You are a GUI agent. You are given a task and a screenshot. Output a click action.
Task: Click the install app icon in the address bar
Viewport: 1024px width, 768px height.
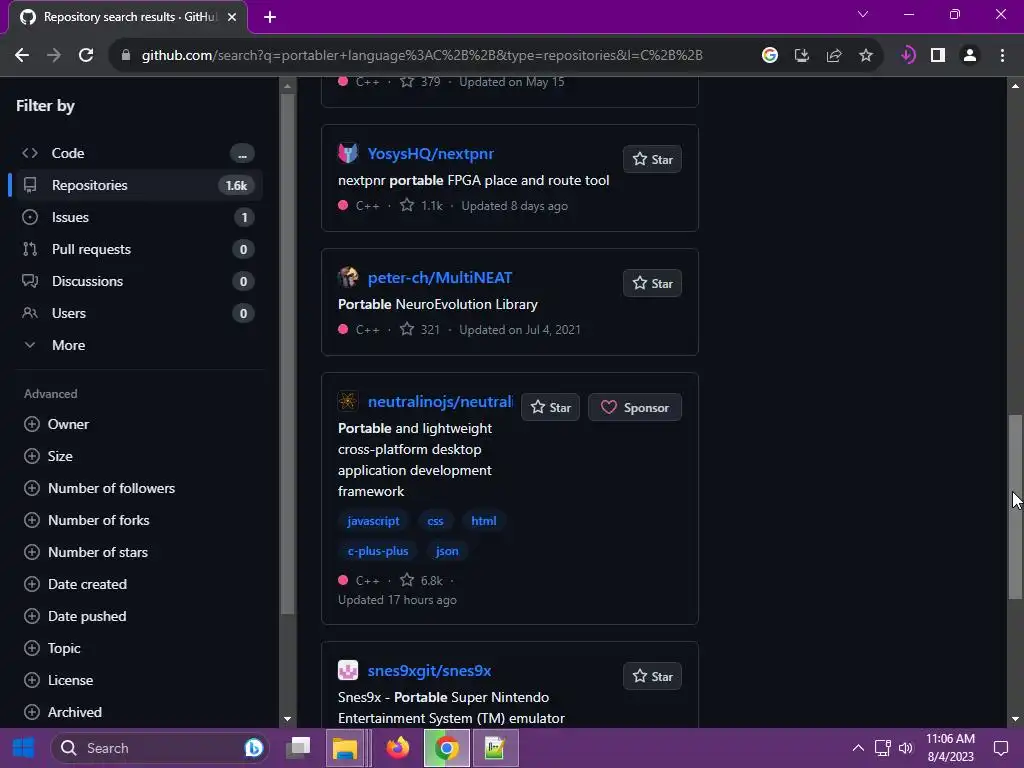pyautogui.click(x=801, y=56)
